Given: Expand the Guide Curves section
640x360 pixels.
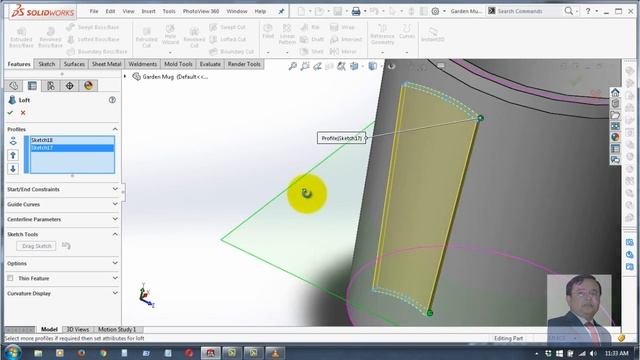Looking at the screenshot, I should (115, 204).
